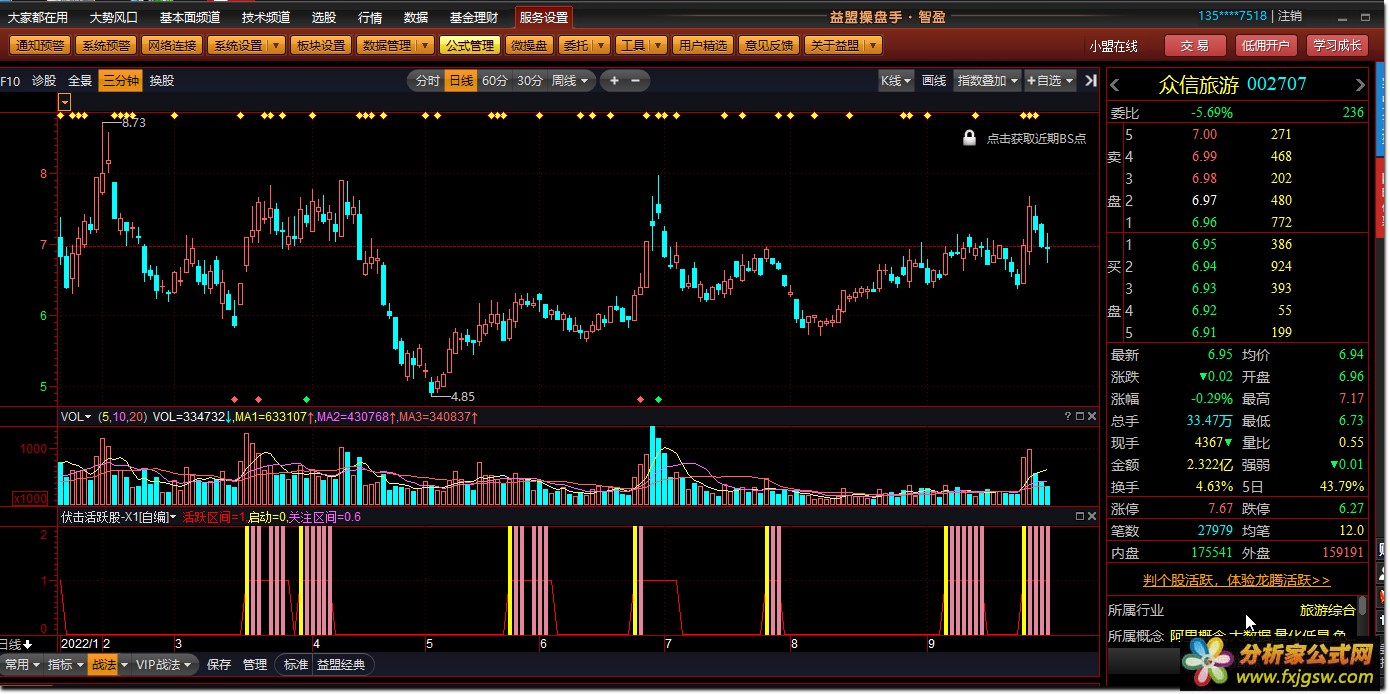Click the 网络连接 button
This screenshot has height=694, width=1390.
pyautogui.click(x=172, y=46)
